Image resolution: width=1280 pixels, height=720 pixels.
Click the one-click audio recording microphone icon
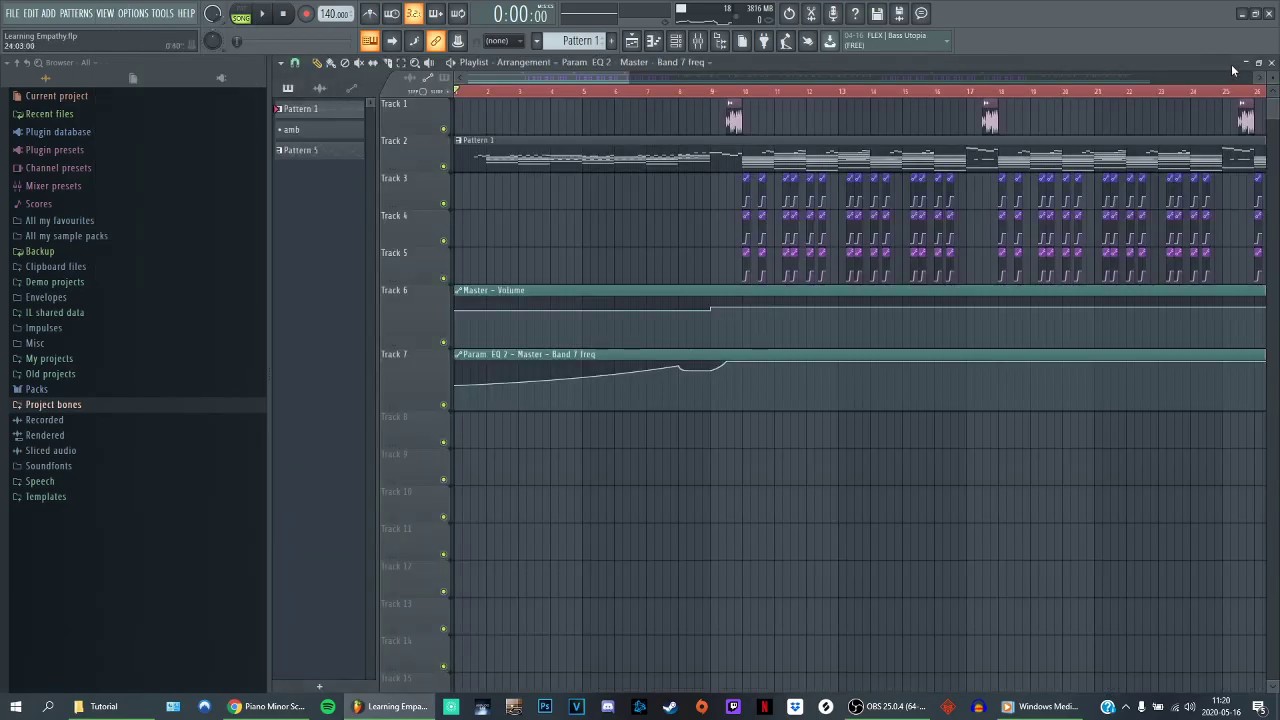pyautogui.click(x=833, y=14)
